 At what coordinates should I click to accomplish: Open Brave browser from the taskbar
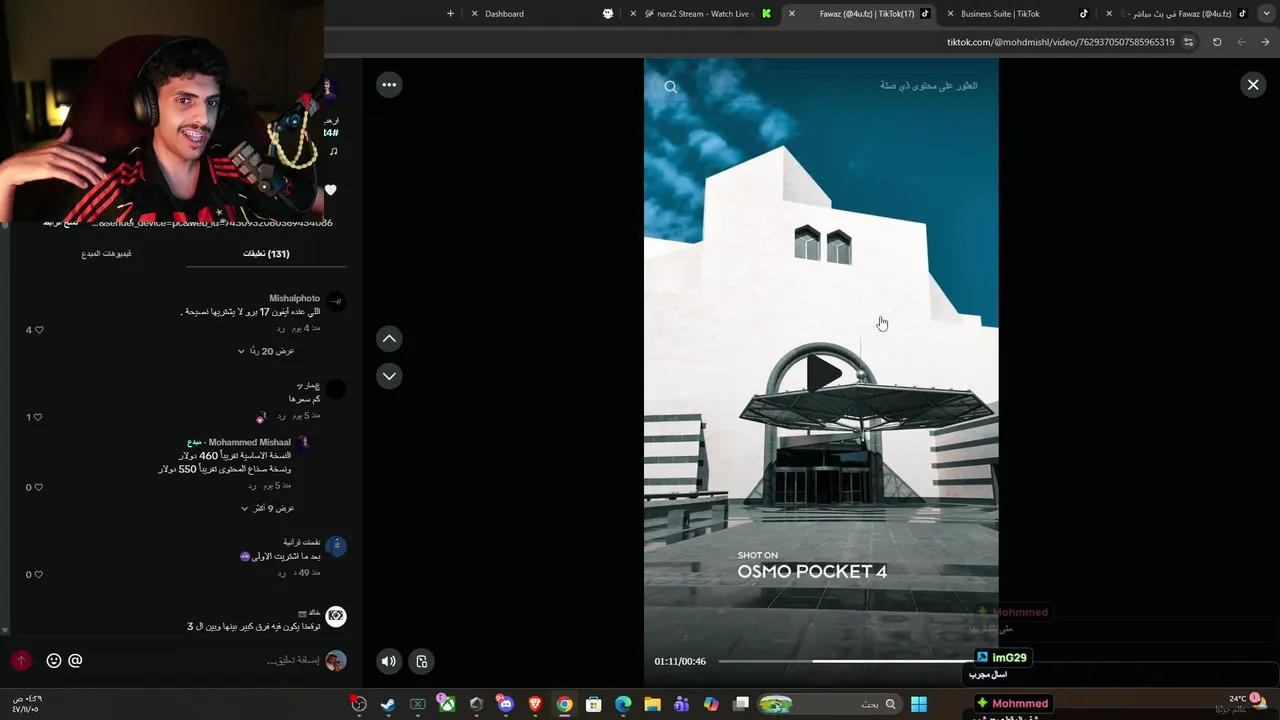coord(534,704)
